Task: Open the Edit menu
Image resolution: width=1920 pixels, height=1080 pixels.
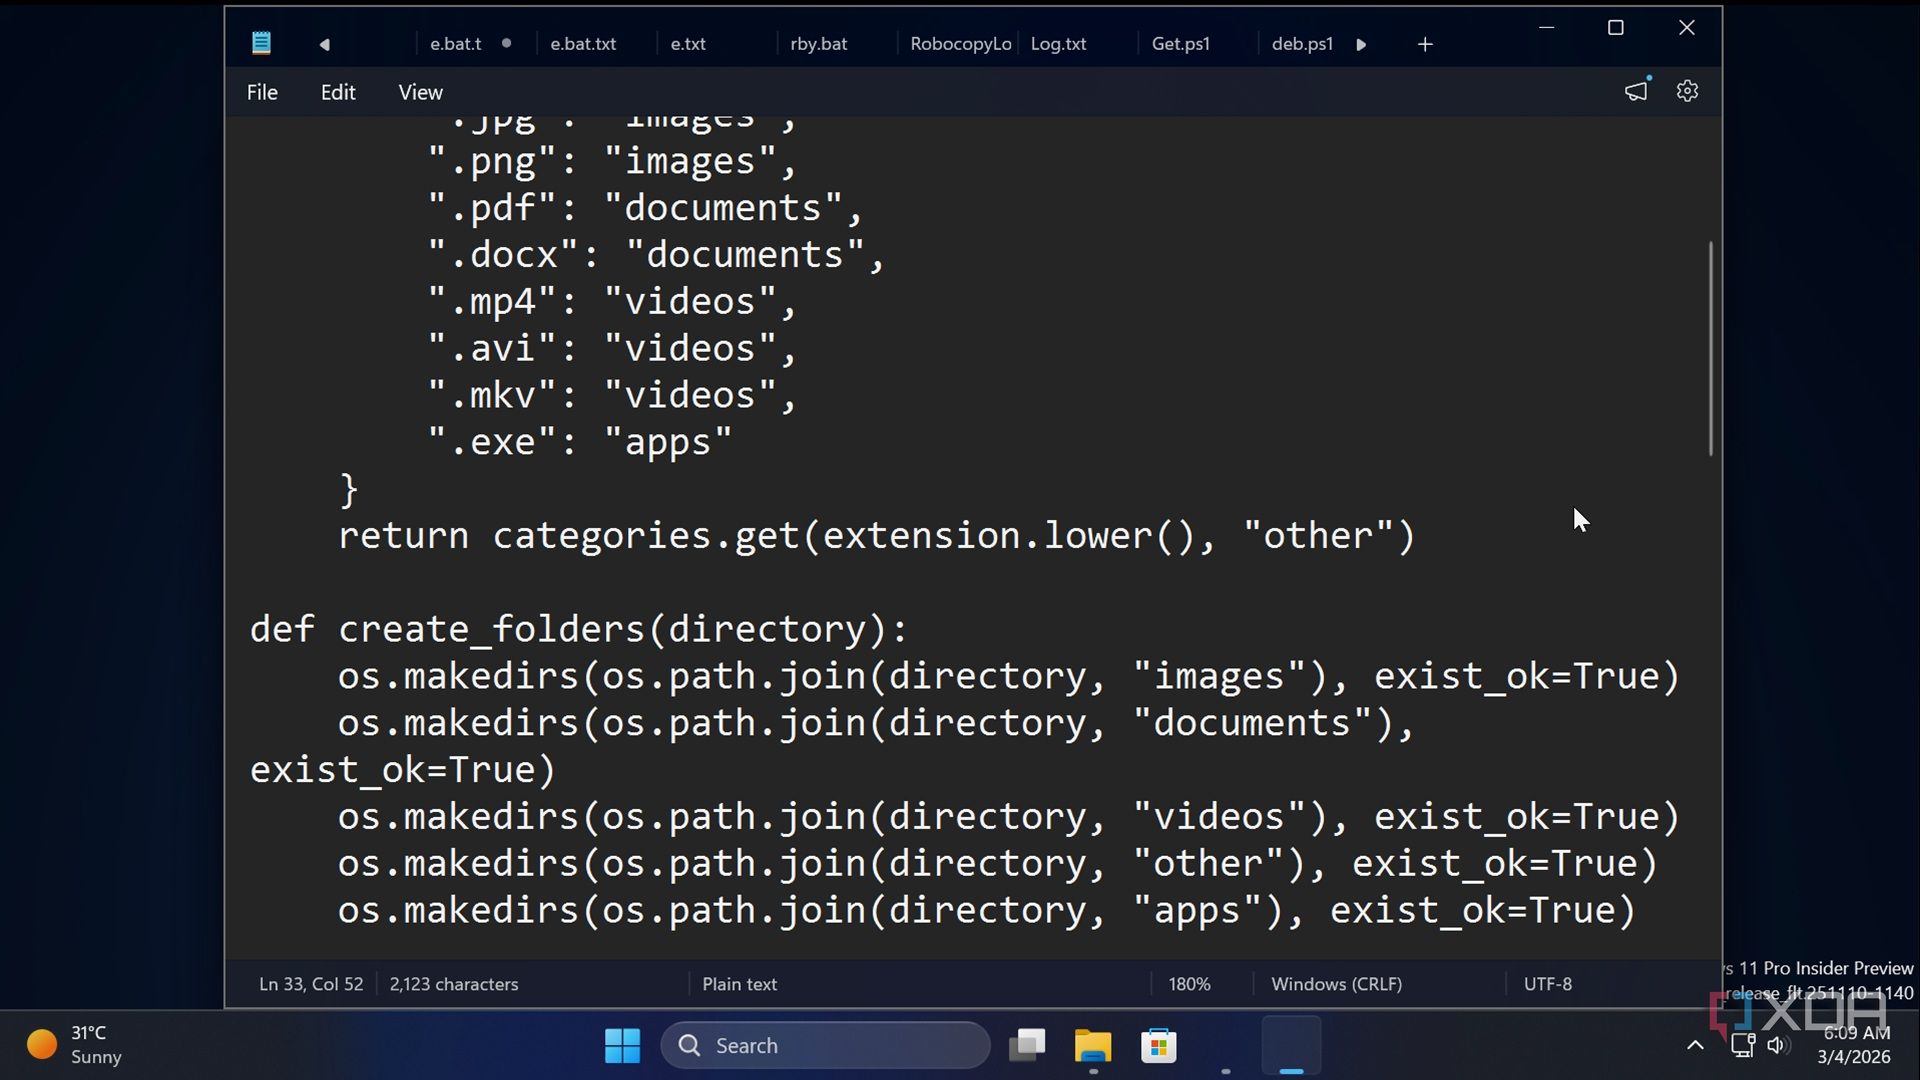Action: point(338,92)
